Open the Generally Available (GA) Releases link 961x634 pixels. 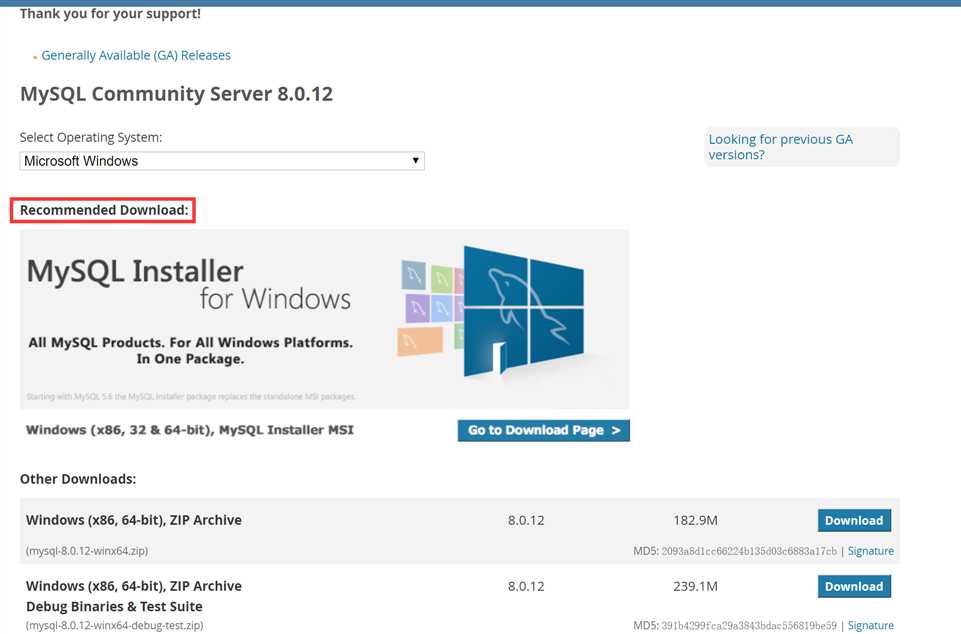tap(136, 55)
